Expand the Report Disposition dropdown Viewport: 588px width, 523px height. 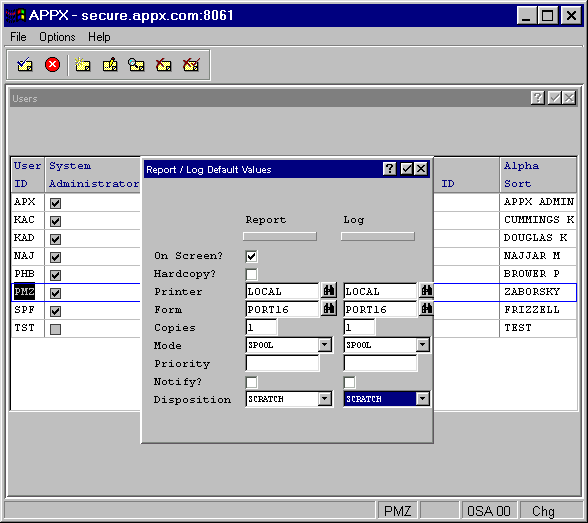click(x=325, y=399)
